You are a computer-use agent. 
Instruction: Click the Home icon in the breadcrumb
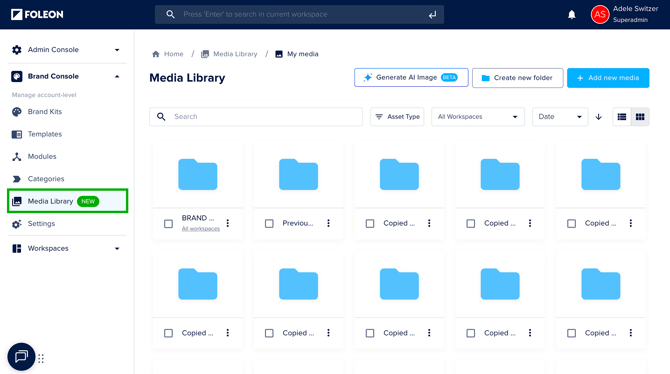(156, 54)
